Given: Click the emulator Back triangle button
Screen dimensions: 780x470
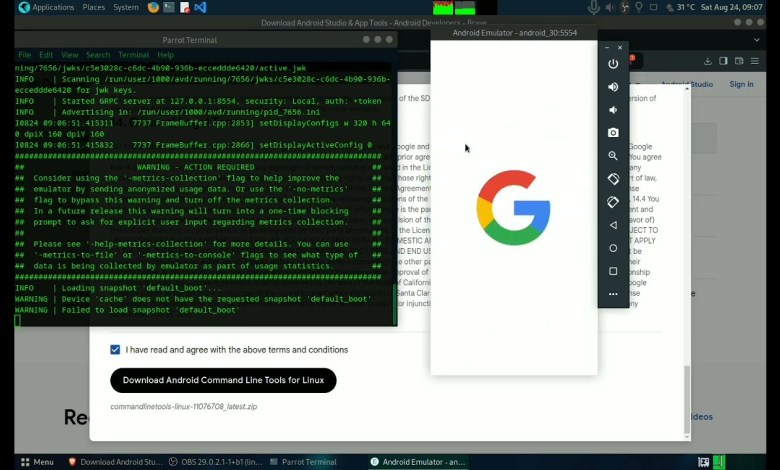Looking at the screenshot, I should (613, 225).
